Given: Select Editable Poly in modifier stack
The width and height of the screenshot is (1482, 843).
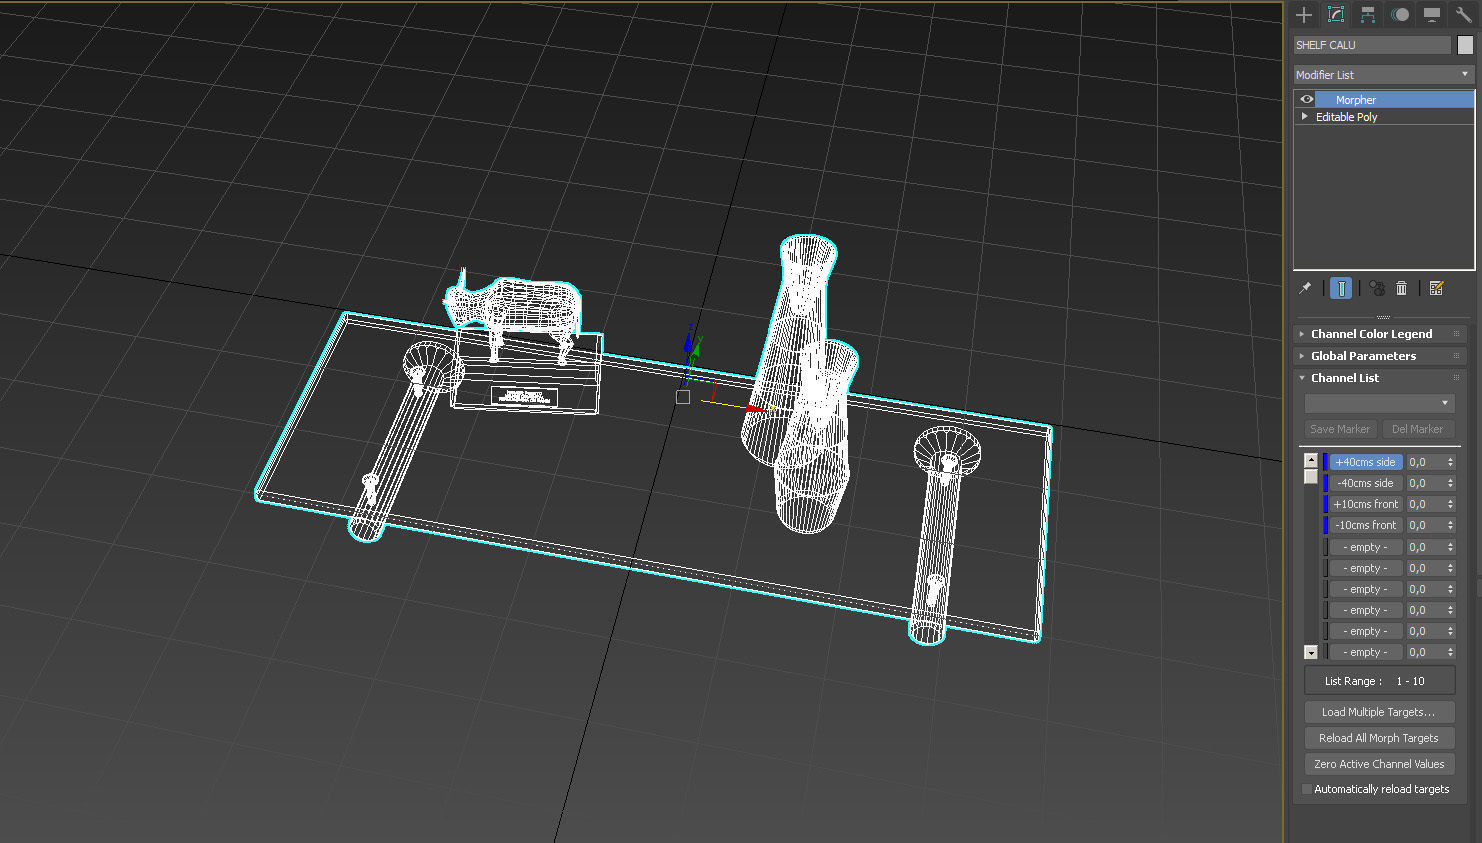Looking at the screenshot, I should 1346,117.
